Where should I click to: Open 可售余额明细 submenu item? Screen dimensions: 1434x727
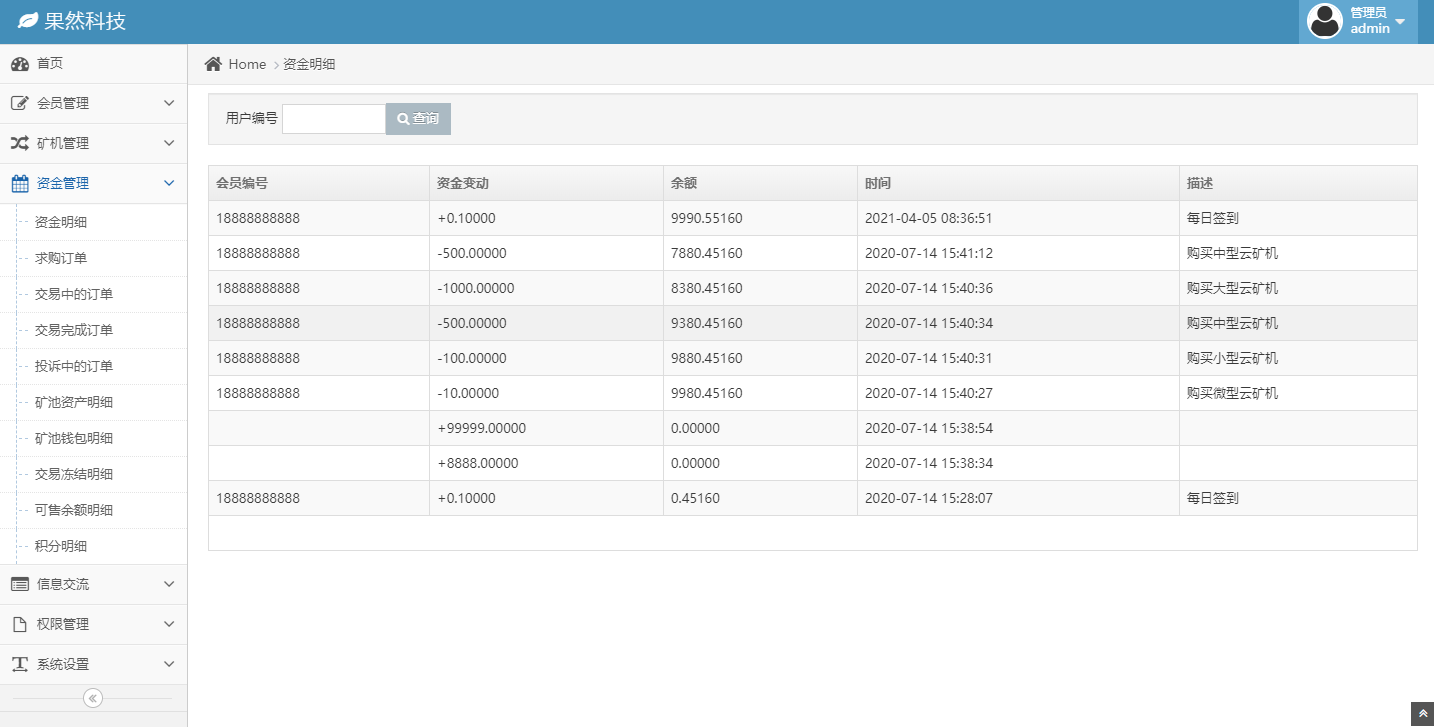click(x=93, y=510)
